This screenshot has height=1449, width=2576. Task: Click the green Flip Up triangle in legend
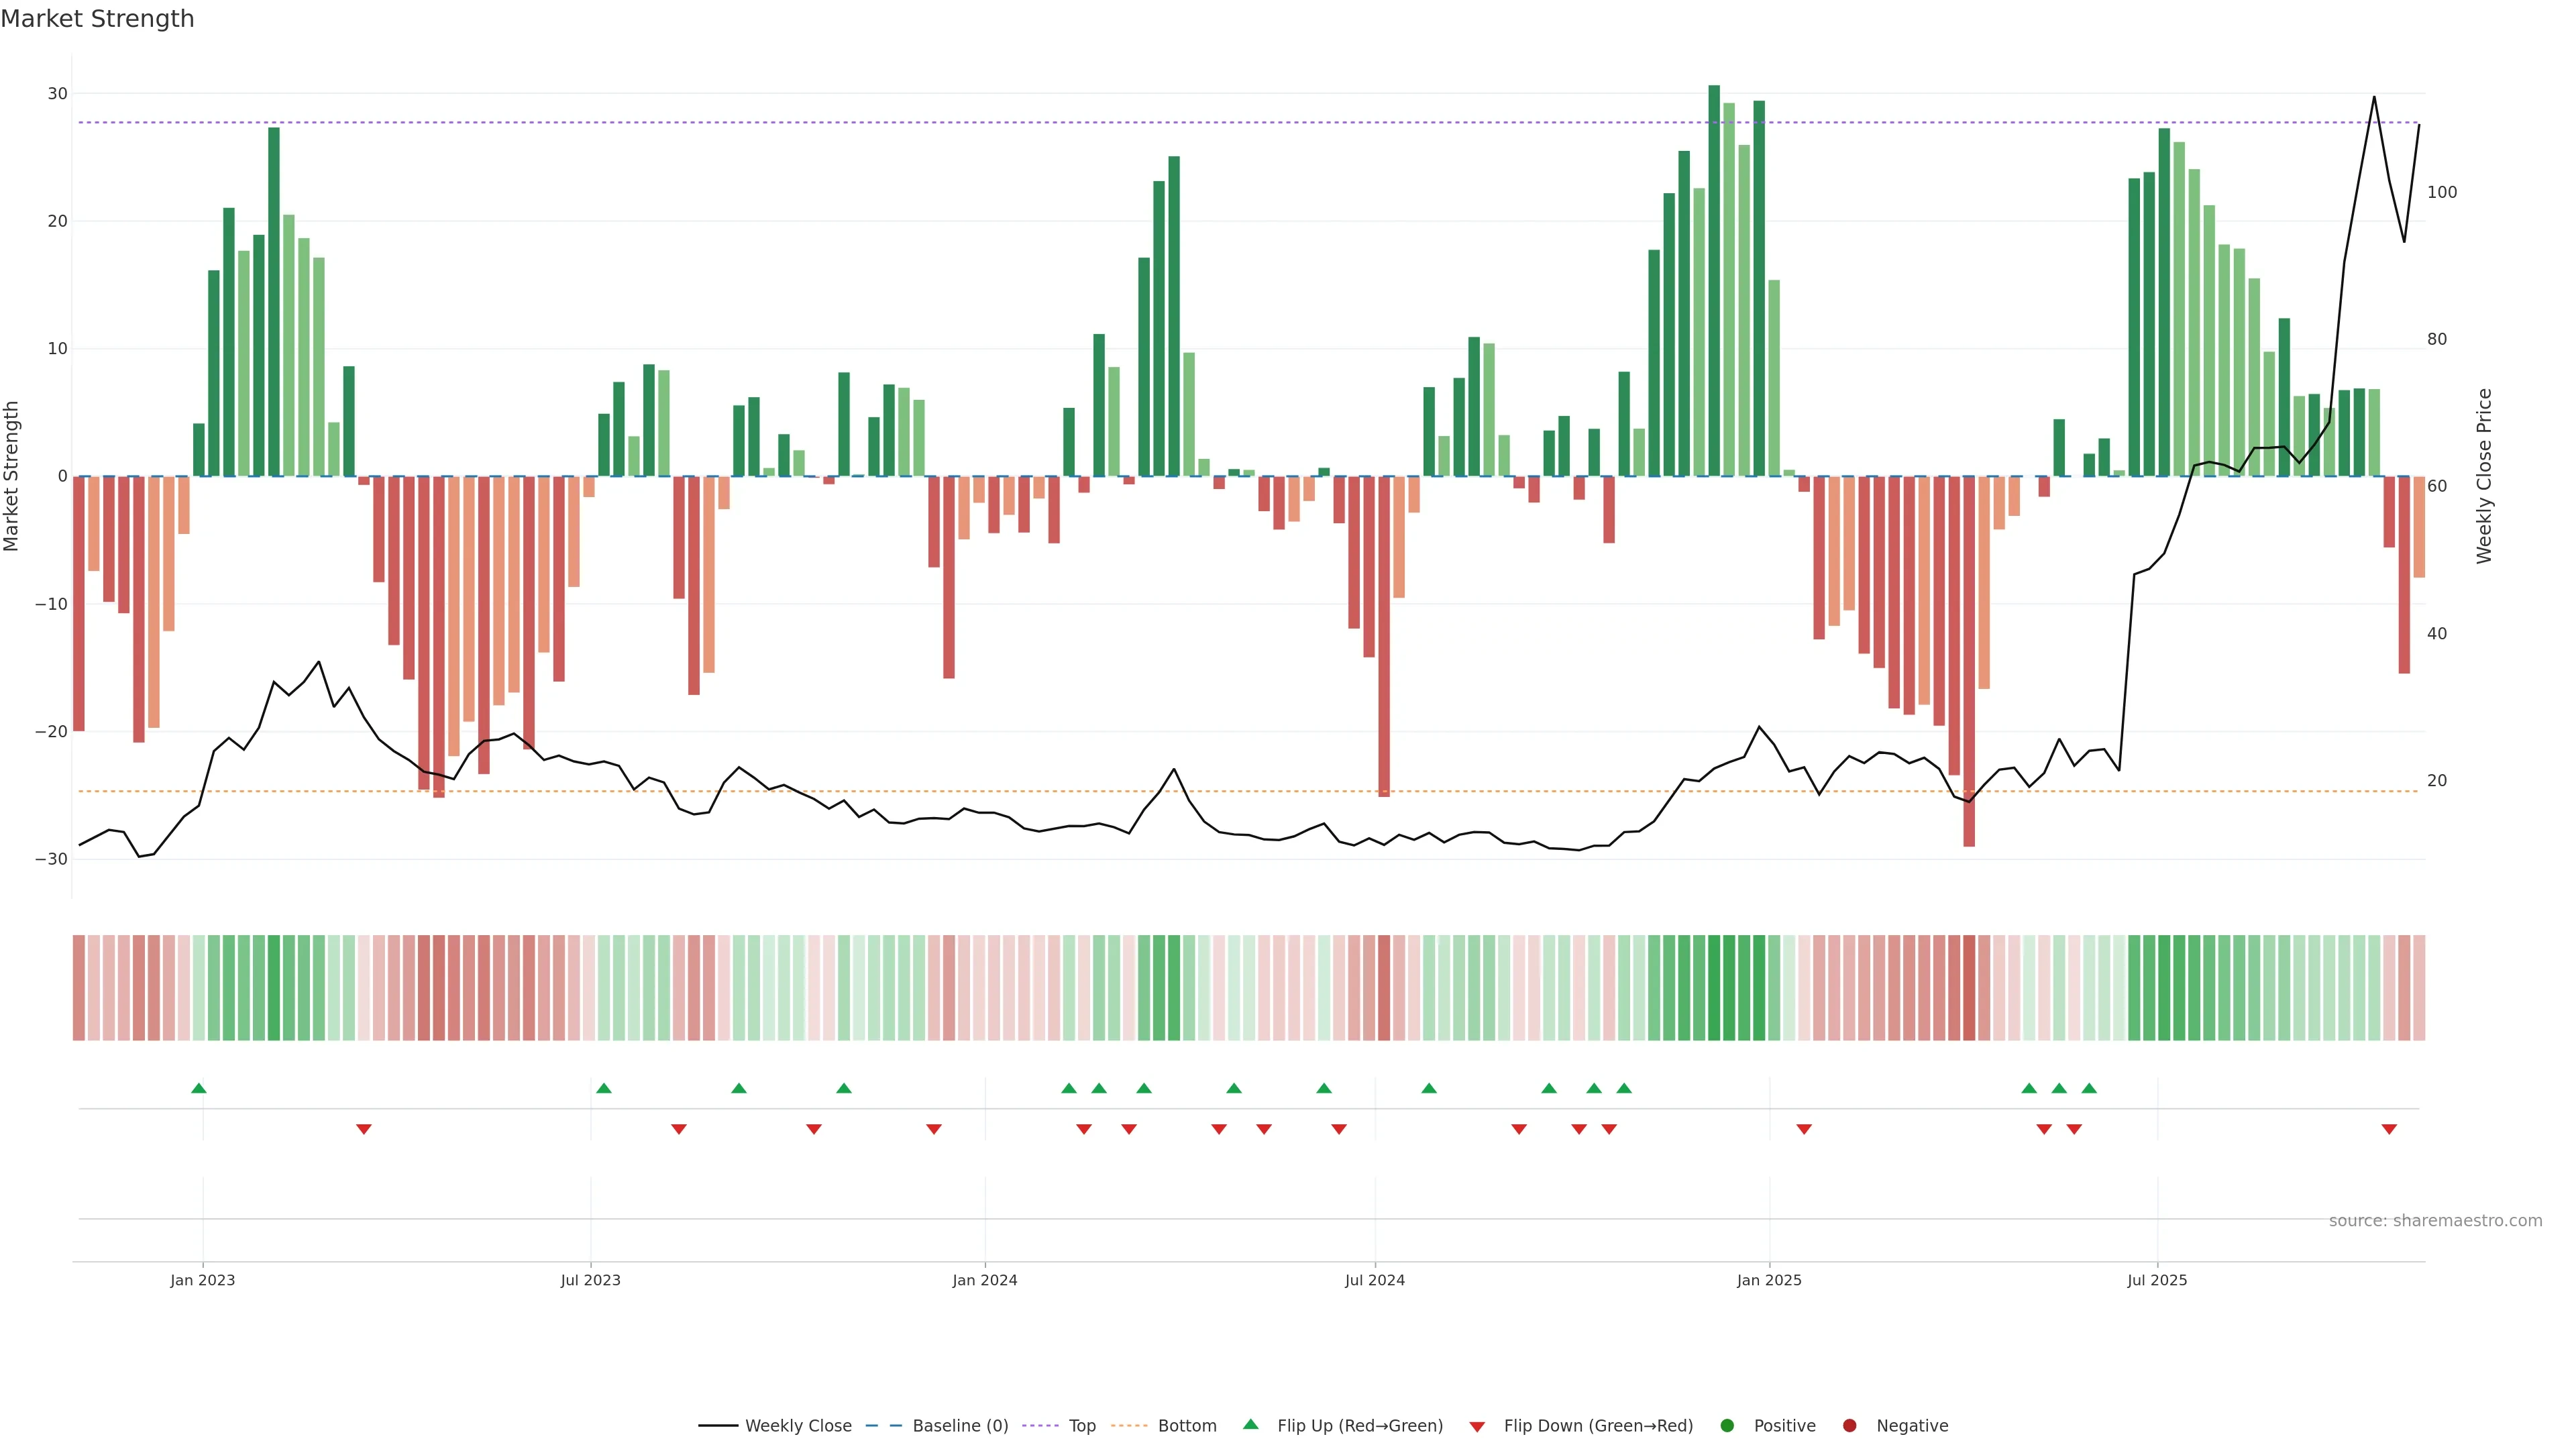pos(1250,1425)
